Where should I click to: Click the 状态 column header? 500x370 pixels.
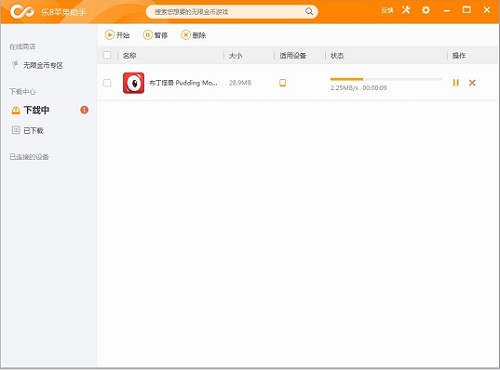[x=337, y=56]
